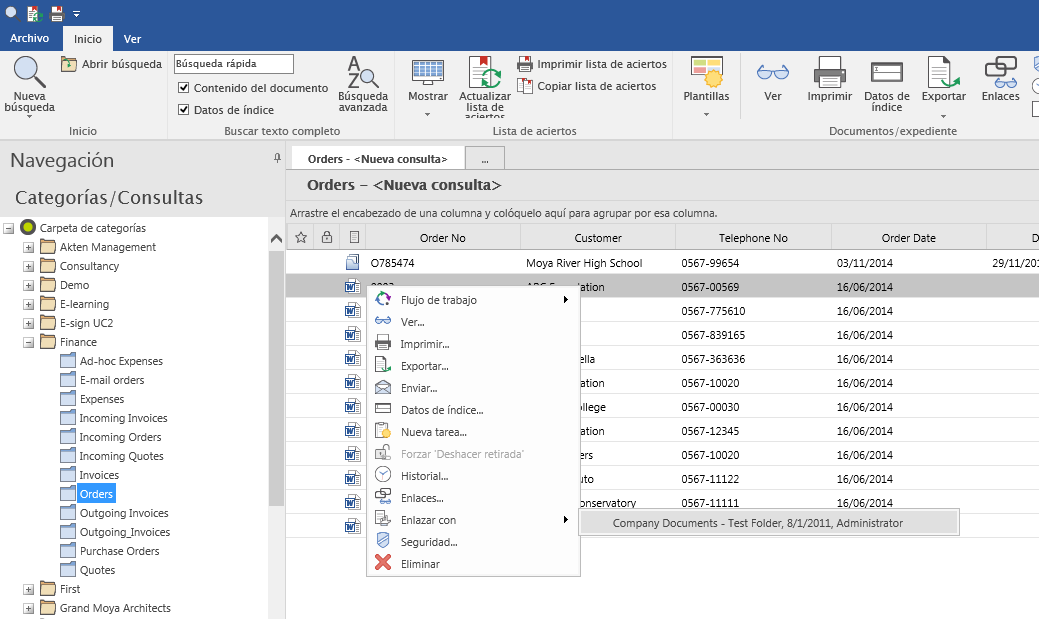Pin the Navegación panel
Image resolution: width=1039 pixels, height=623 pixels.
tap(277, 158)
